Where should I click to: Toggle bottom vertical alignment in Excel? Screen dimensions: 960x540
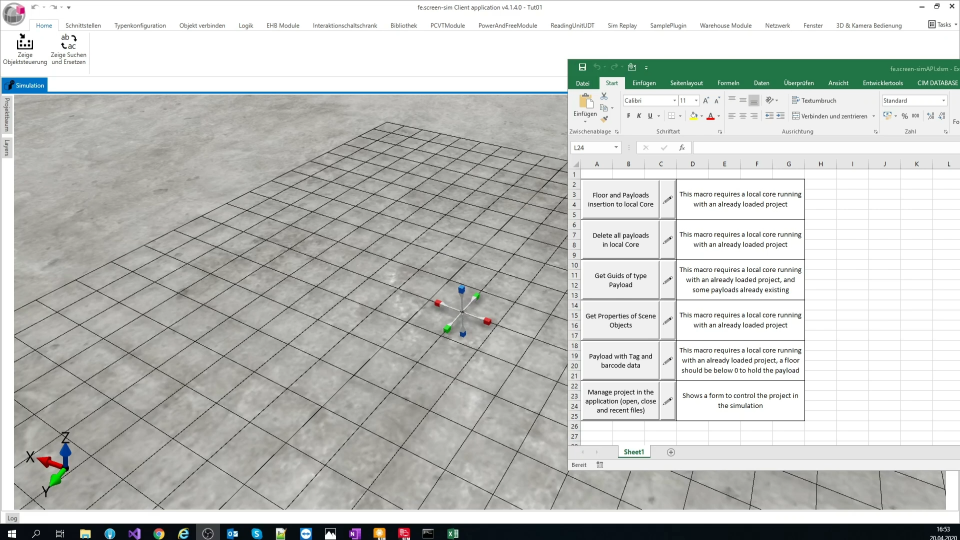coord(754,100)
